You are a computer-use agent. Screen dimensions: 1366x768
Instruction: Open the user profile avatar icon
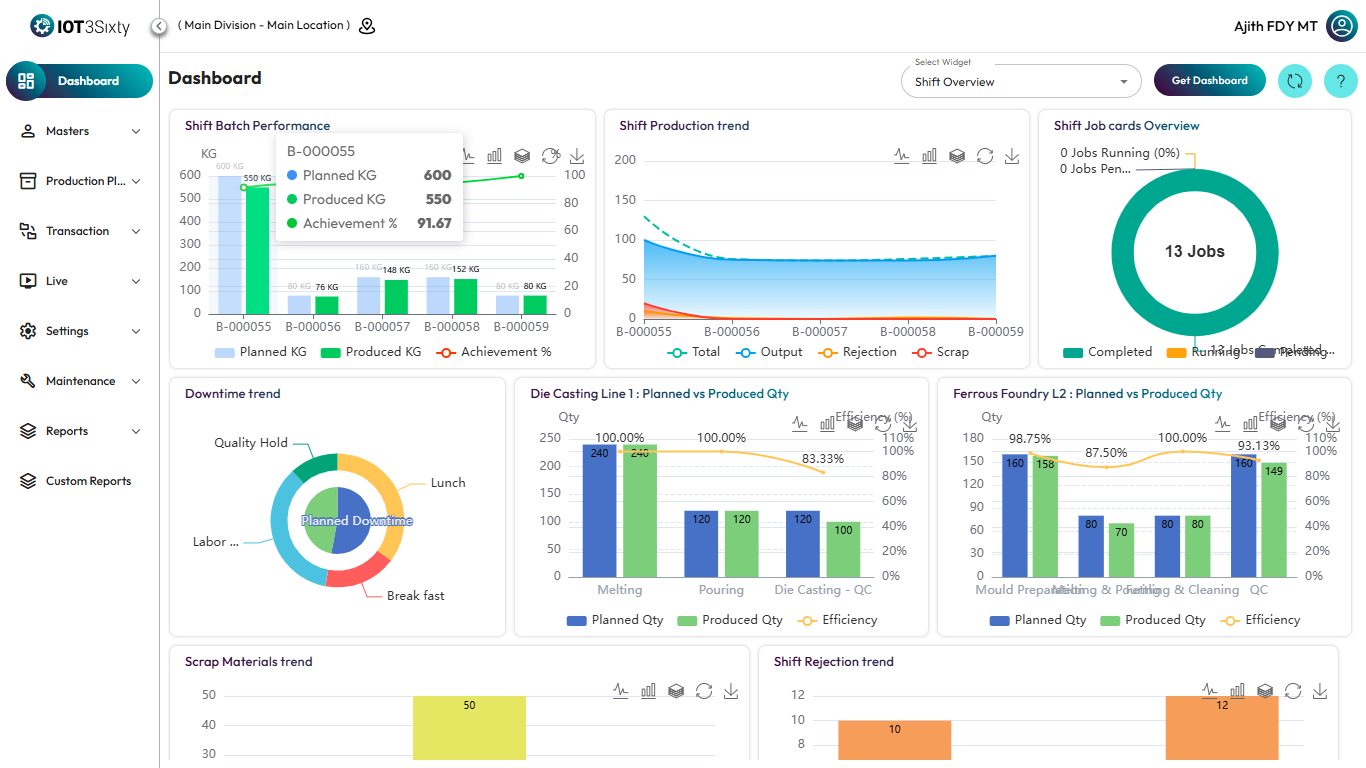[1341, 26]
